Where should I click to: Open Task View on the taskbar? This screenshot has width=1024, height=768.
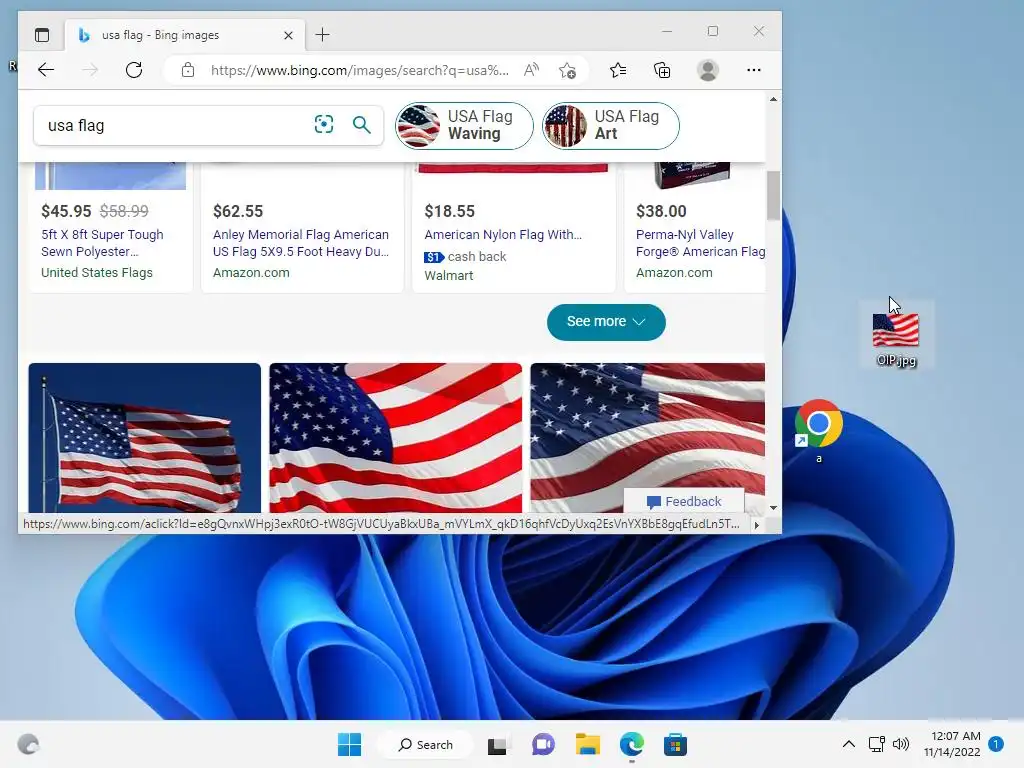[x=497, y=744]
